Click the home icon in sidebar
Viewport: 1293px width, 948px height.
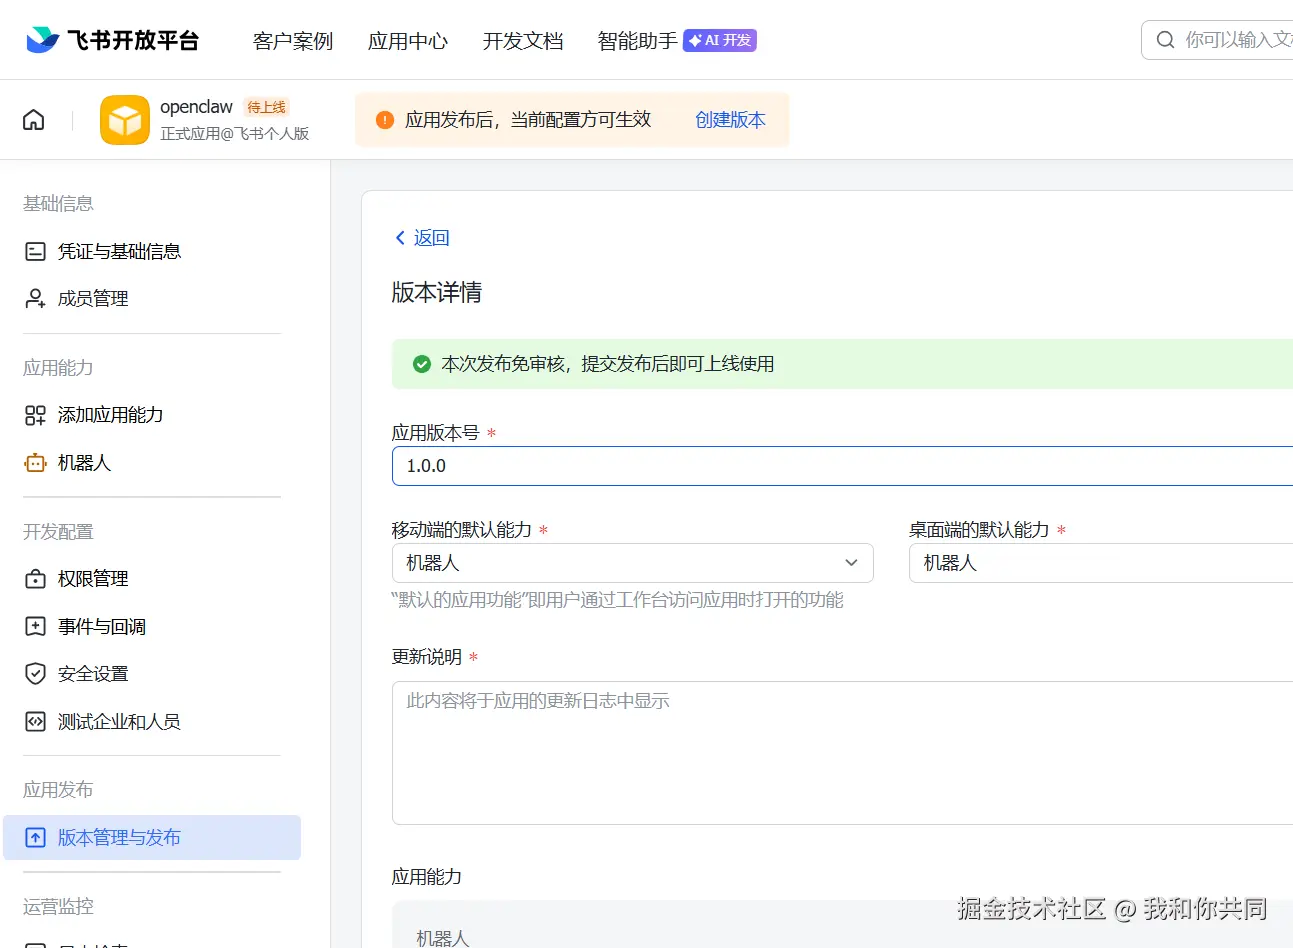[x=33, y=118]
